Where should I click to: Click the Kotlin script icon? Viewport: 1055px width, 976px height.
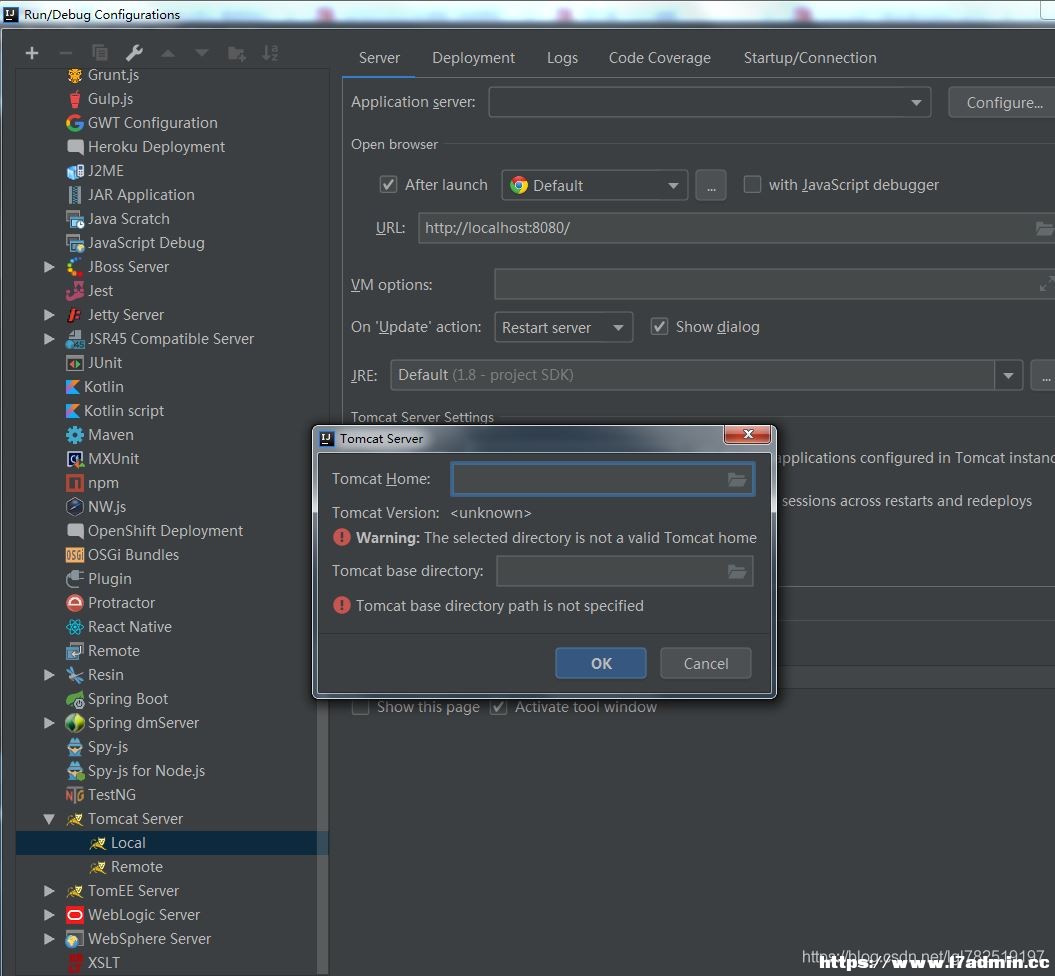click(73, 411)
